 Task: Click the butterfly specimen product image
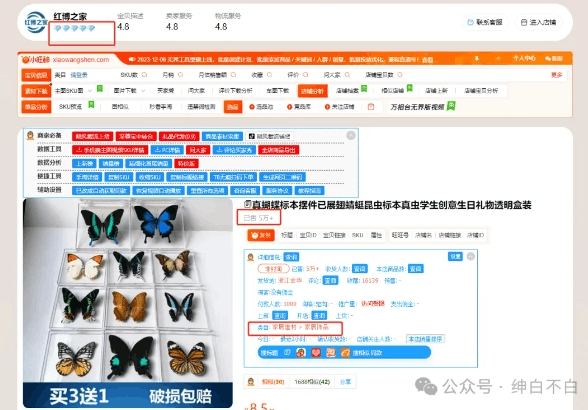pos(128,303)
